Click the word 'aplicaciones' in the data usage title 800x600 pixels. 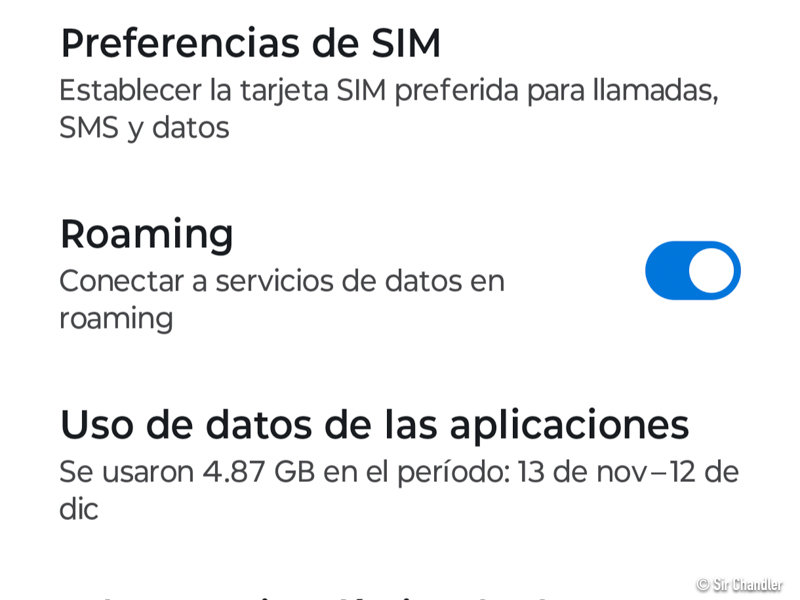coord(568,424)
